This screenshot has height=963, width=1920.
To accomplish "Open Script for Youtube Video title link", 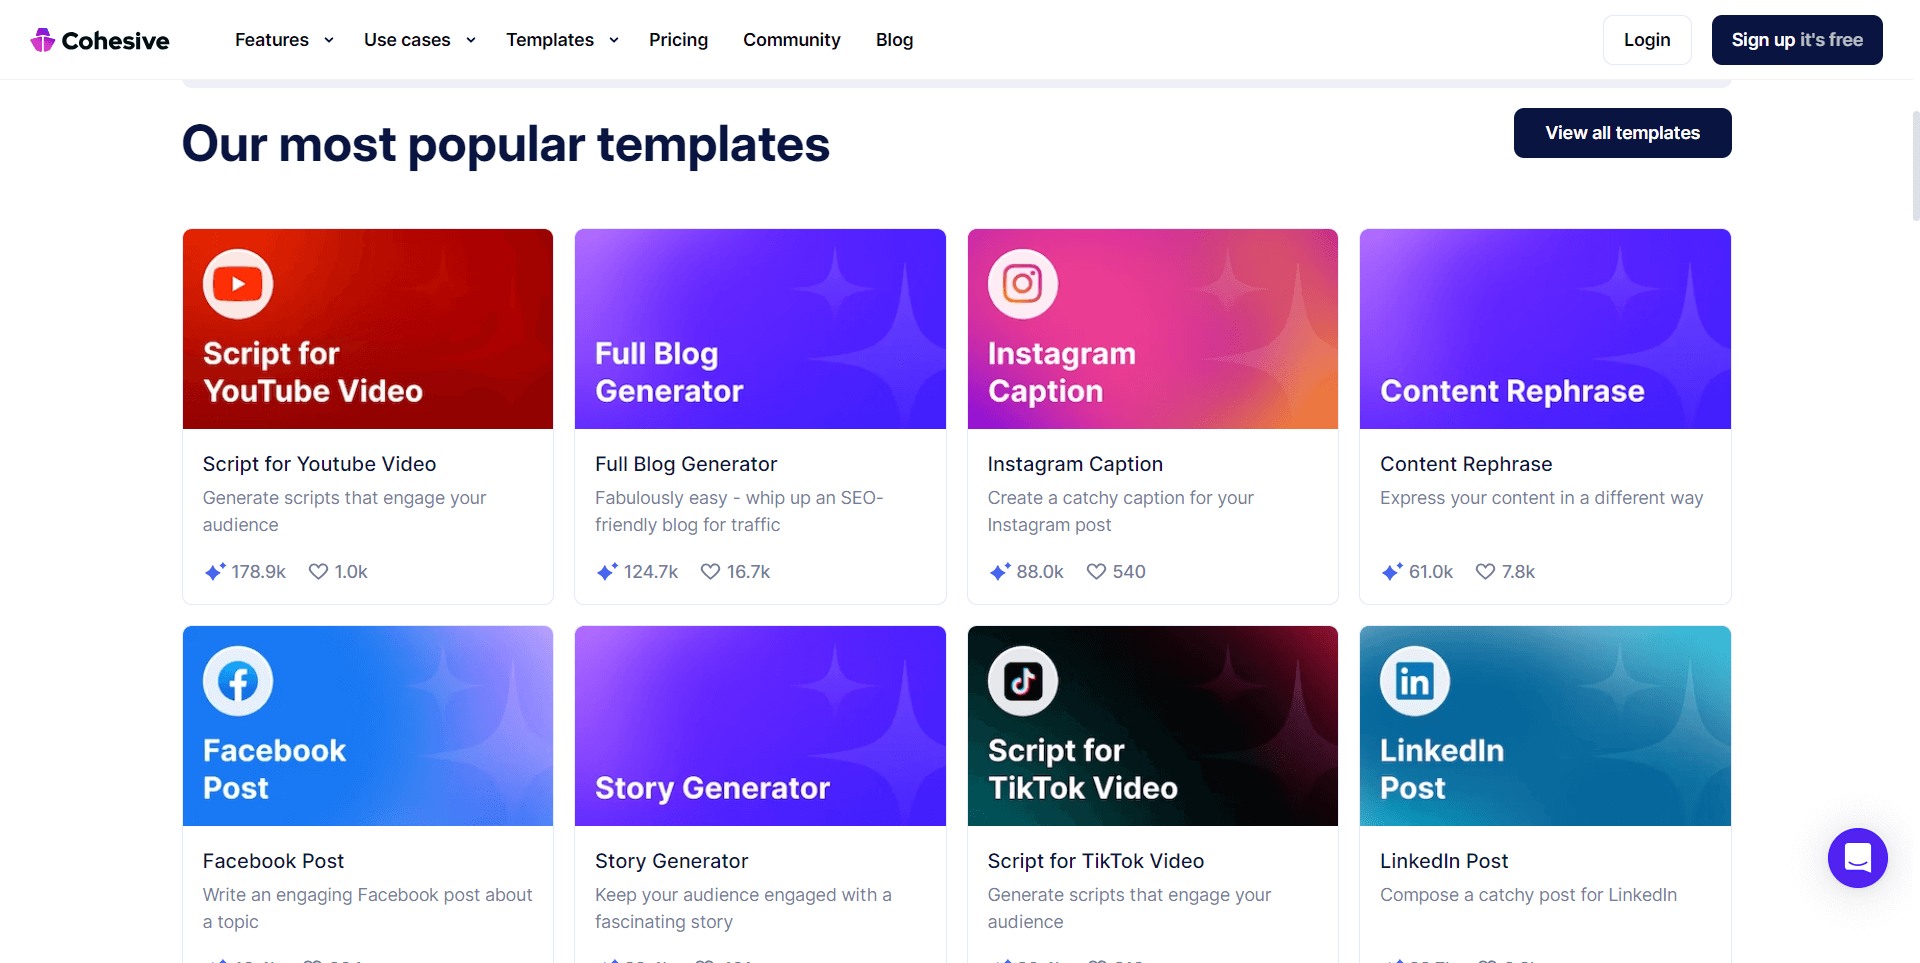I will tap(319, 464).
